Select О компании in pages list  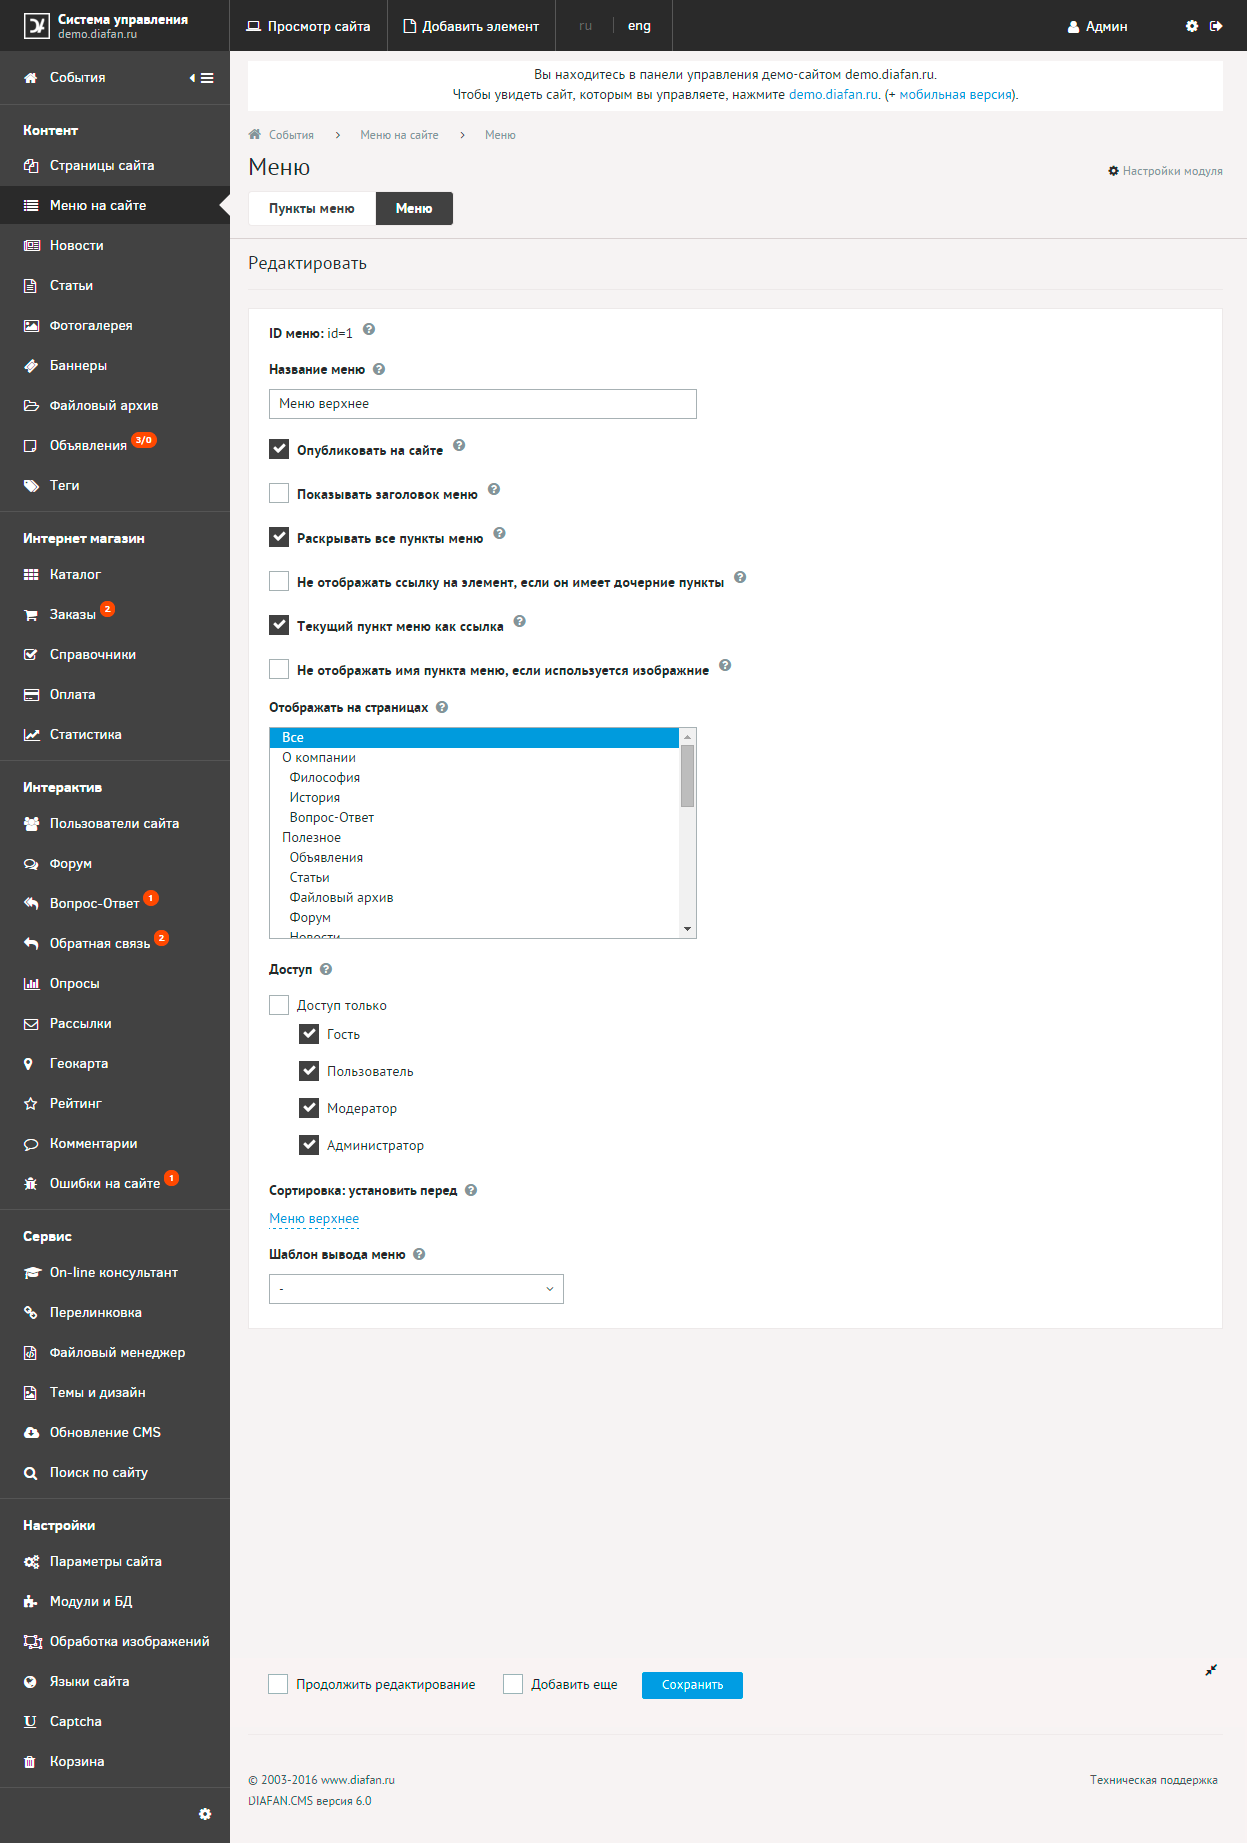319,757
